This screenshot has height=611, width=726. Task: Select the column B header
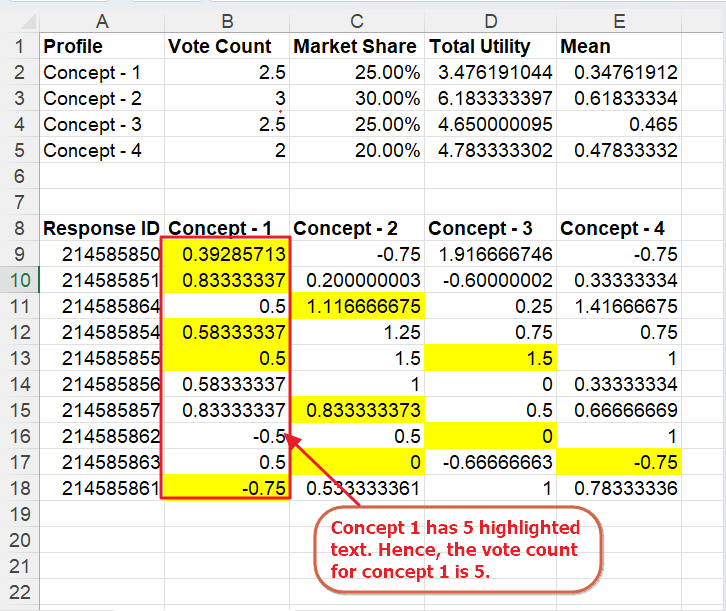tap(225, 17)
